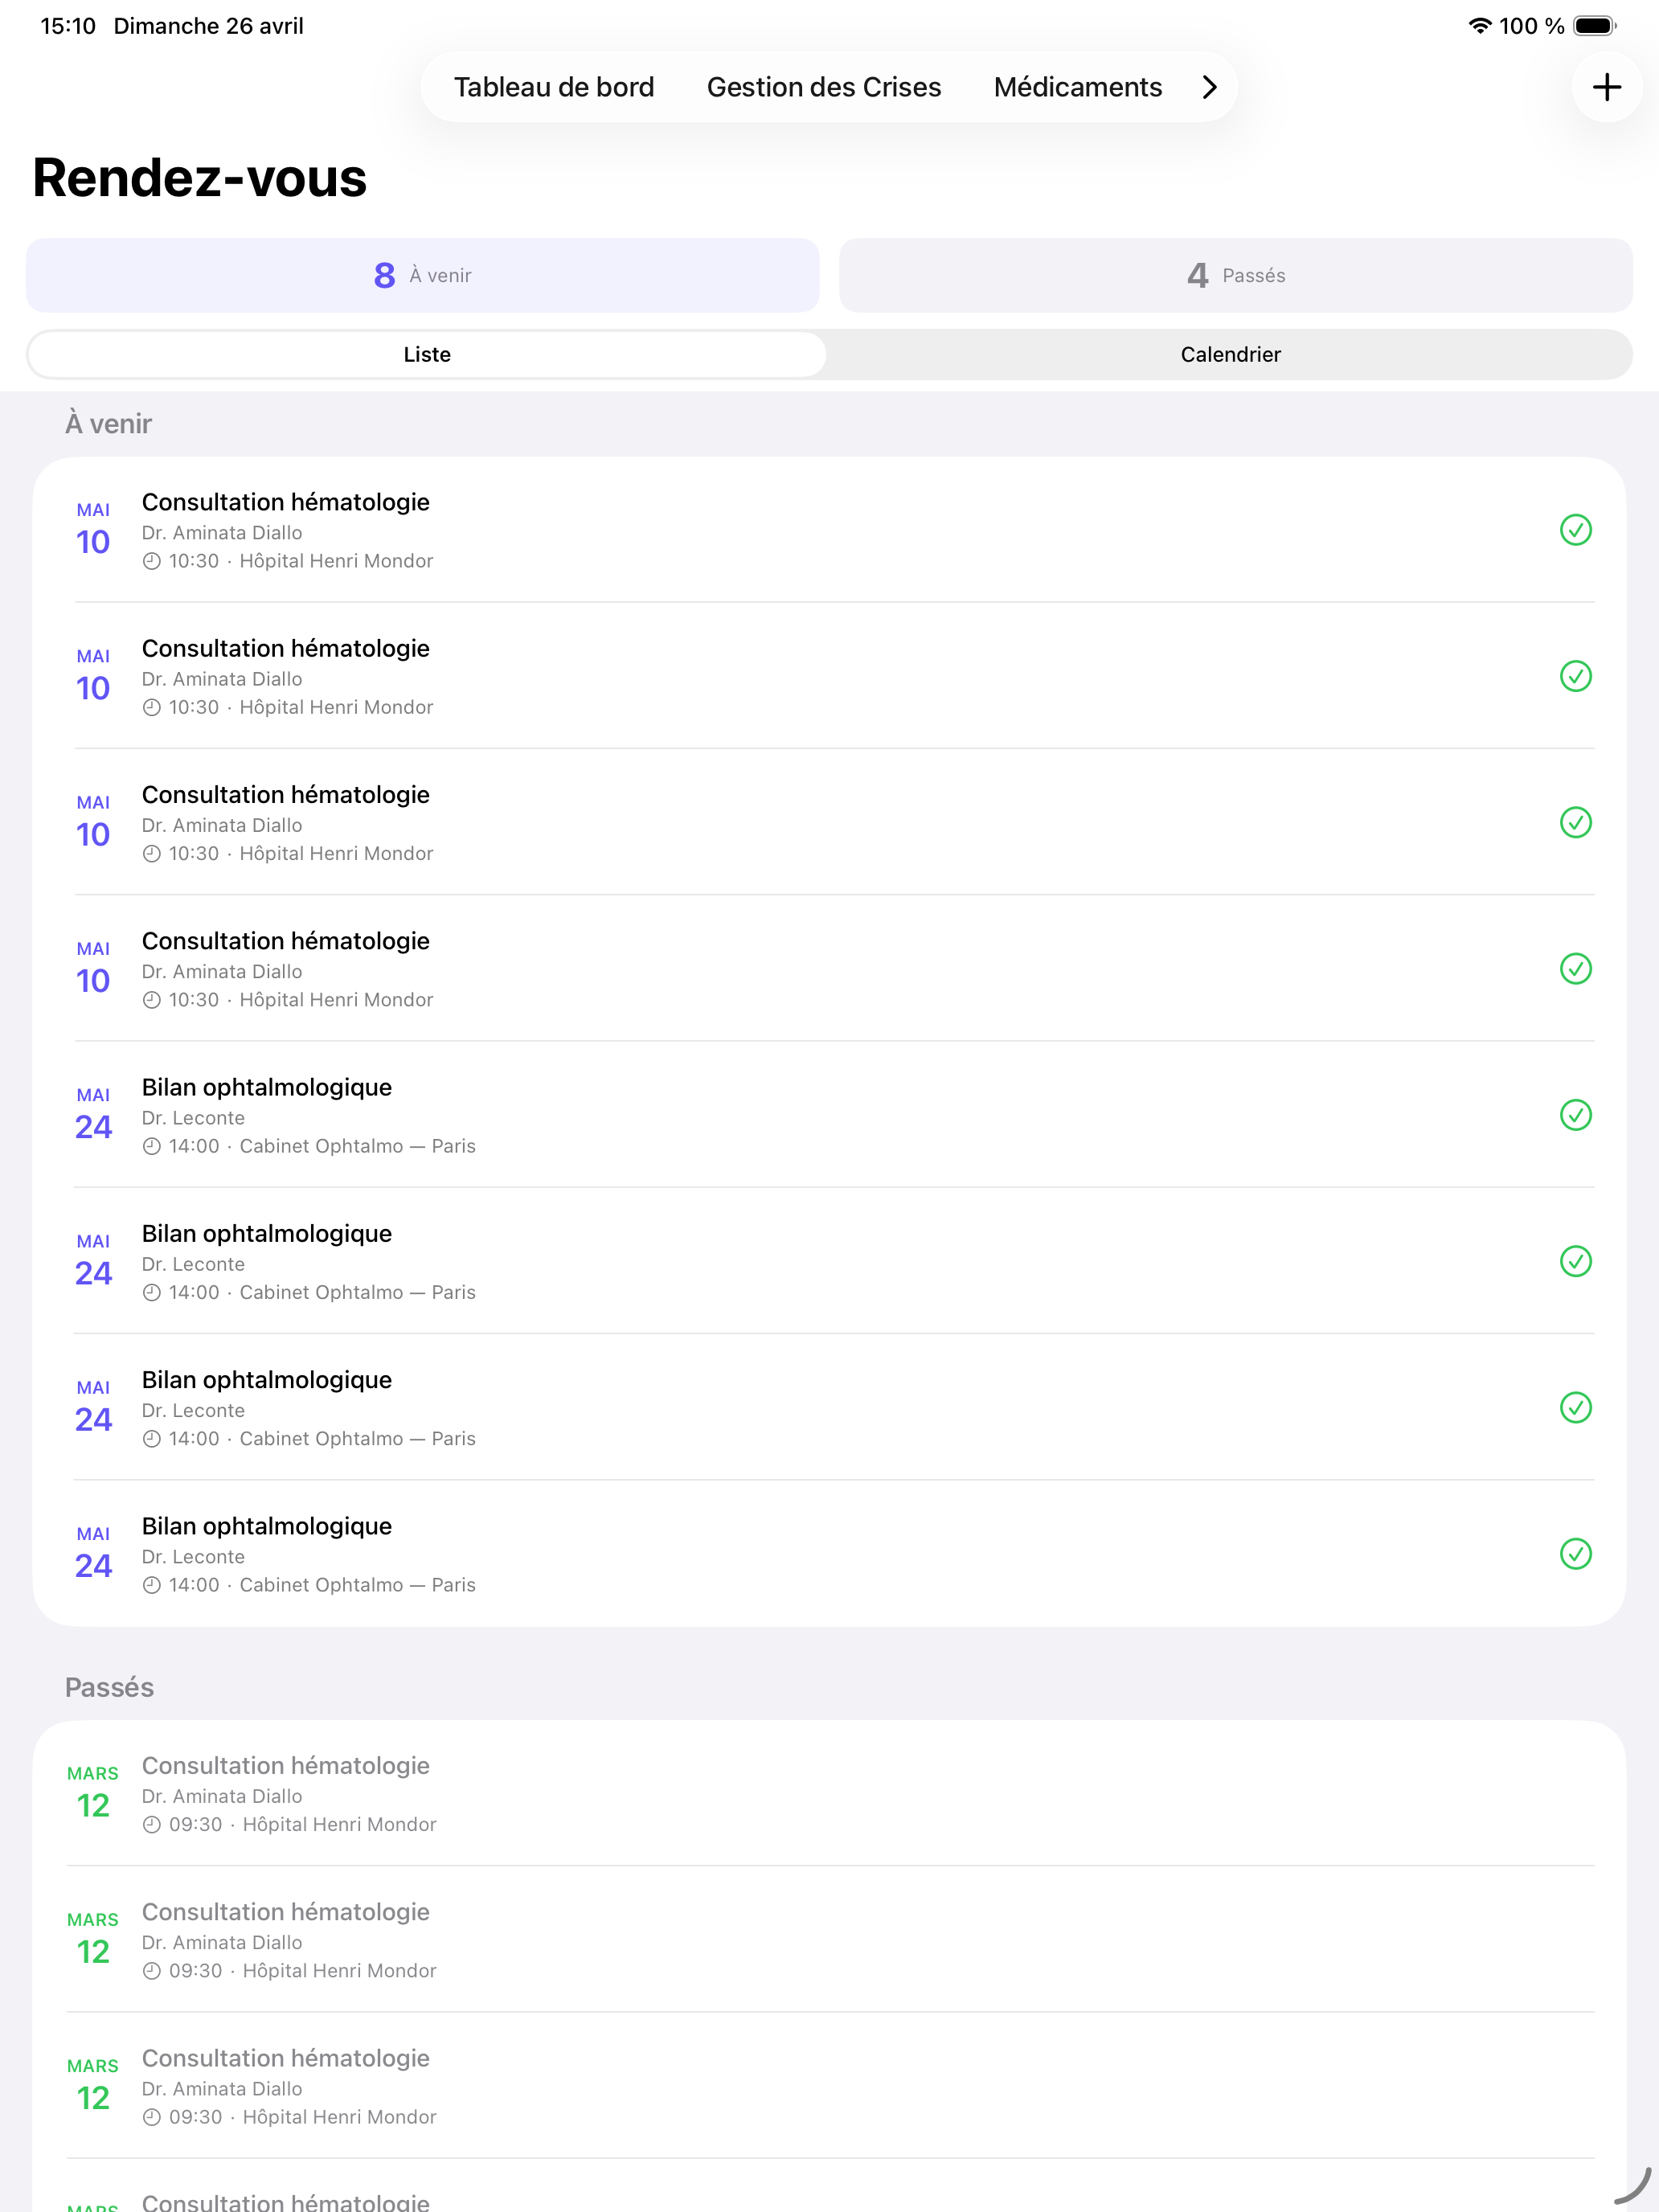Viewport: 1659px width, 2212px height.
Task: Tap the Wi-Fi icon in status bar
Action: point(1479,26)
